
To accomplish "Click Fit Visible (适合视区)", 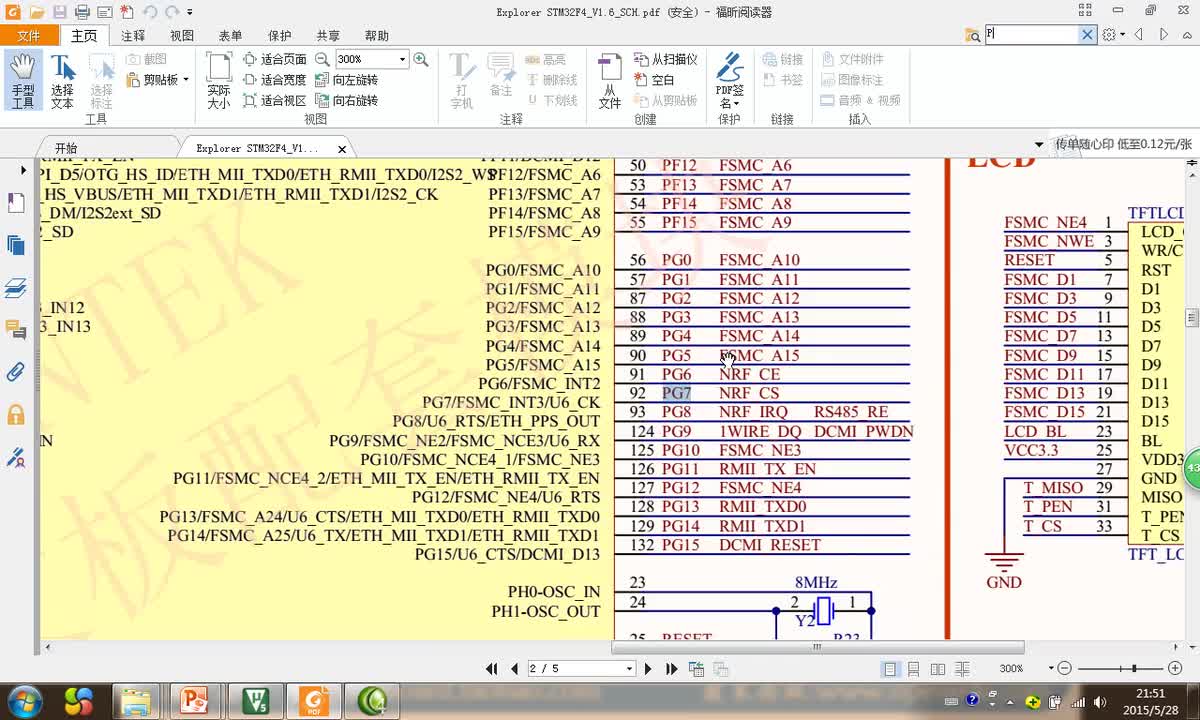I will coord(274,100).
